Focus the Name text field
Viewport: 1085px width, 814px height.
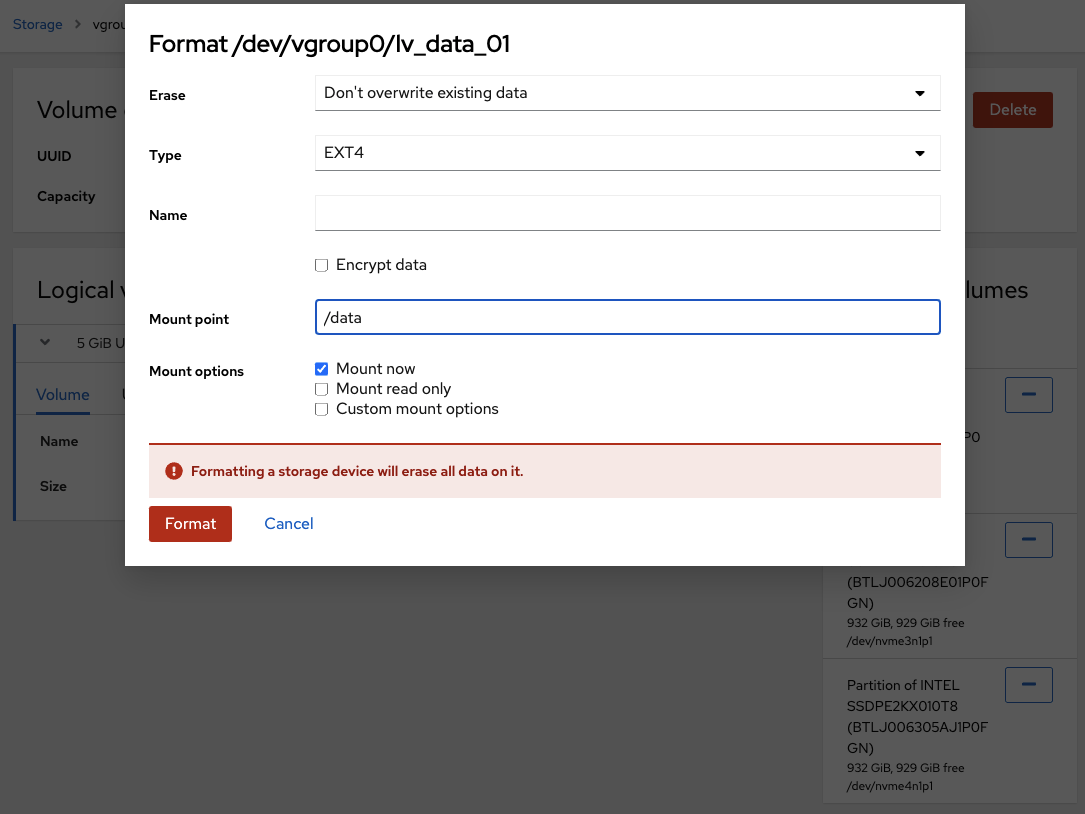coord(627,213)
